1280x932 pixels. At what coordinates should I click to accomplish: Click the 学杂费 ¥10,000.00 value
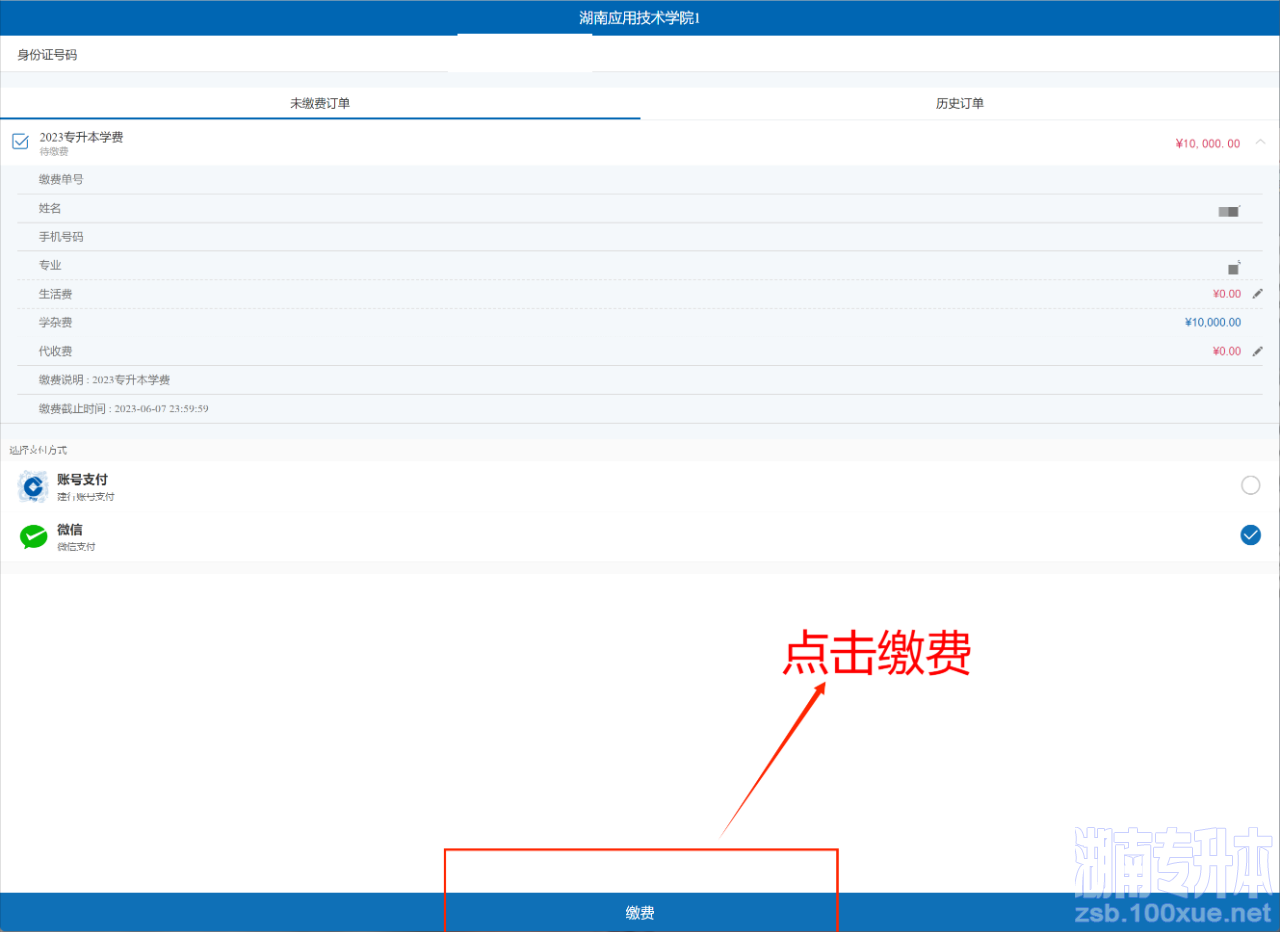pyautogui.click(x=1213, y=322)
